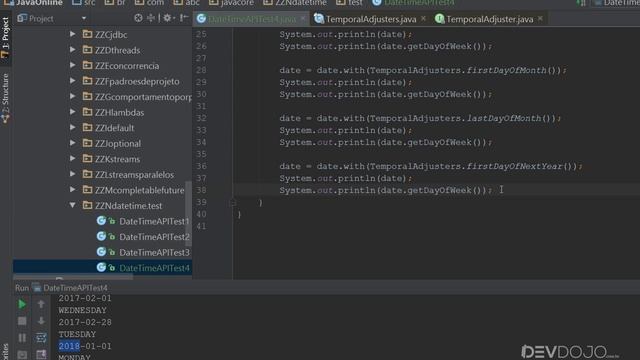This screenshot has width=640, height=360.
Task: Click abc breadcrumb in navigation bar
Action: tap(187, 3)
